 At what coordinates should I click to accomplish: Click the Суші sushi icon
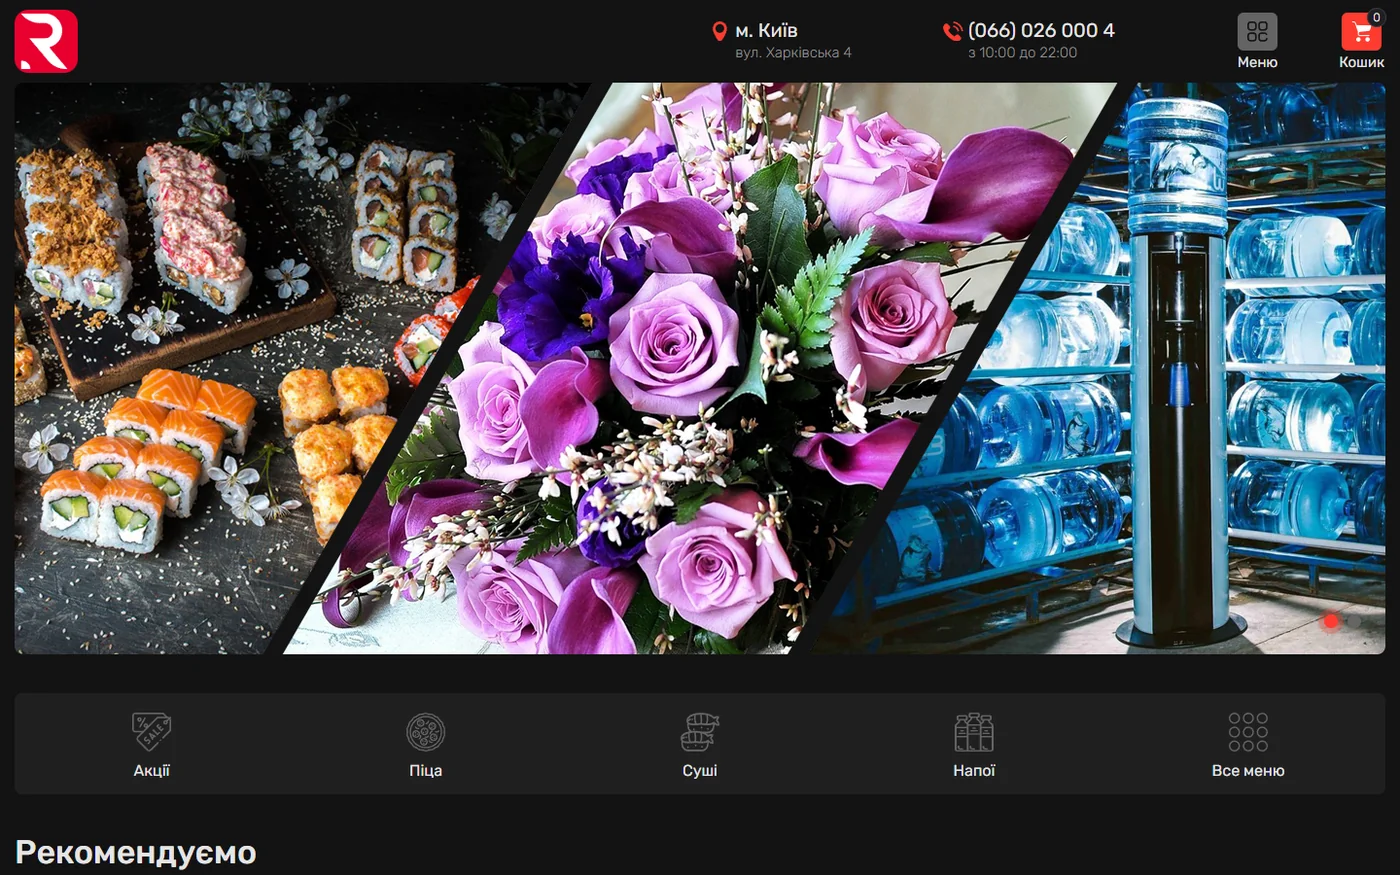pos(700,732)
